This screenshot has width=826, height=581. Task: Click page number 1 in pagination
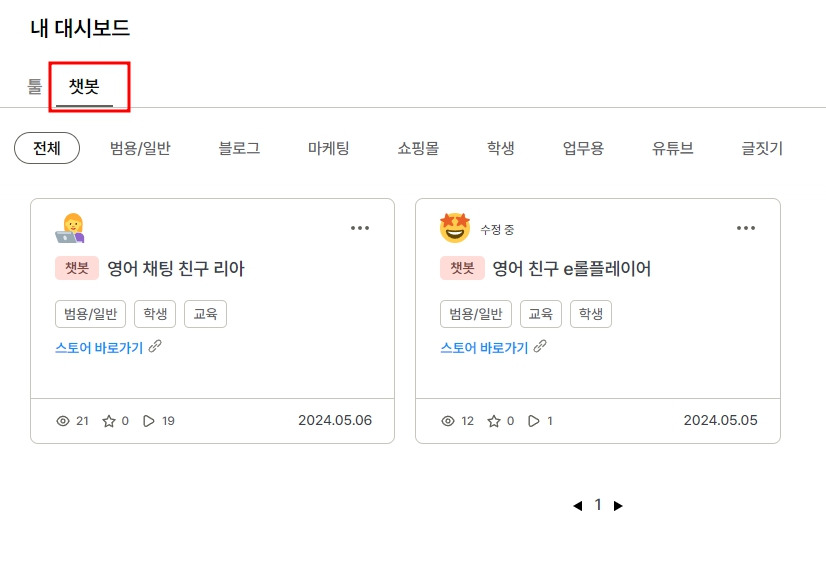point(597,505)
